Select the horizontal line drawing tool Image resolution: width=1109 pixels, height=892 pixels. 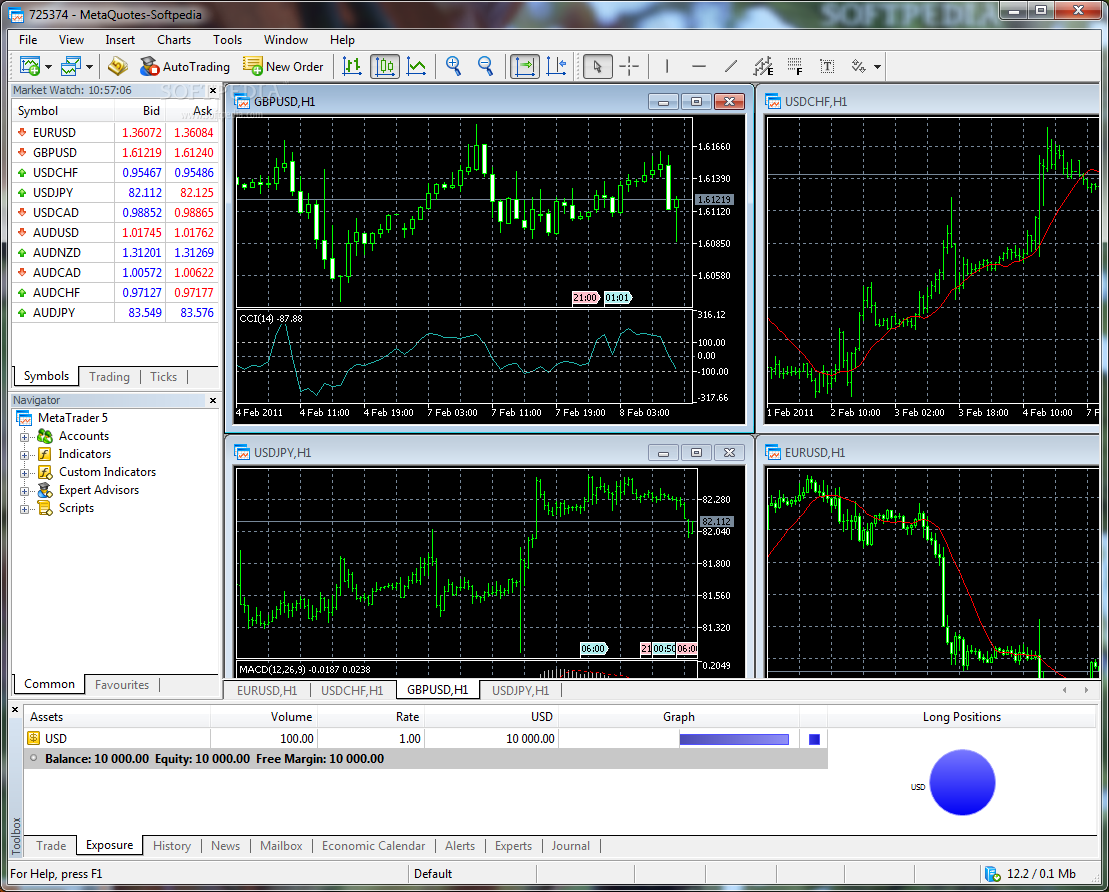coord(699,66)
